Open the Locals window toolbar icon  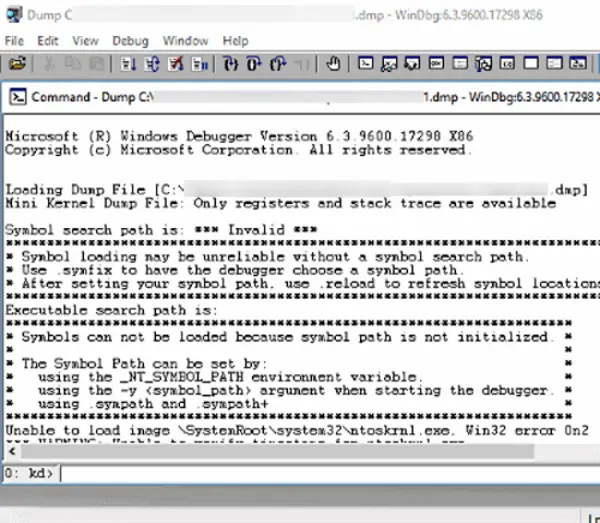click(412, 64)
